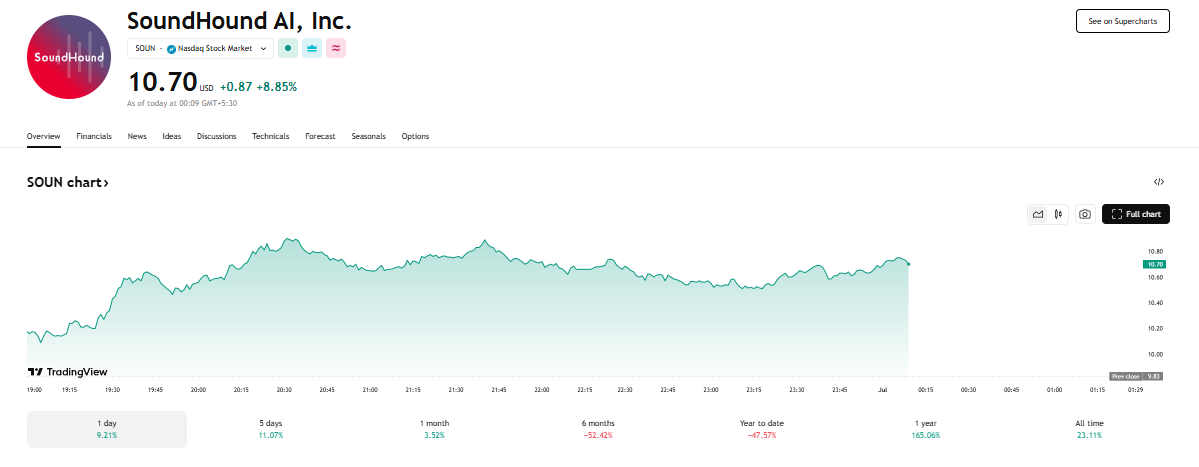Switch to the Financials tab
The width and height of the screenshot is (1199, 467).
[x=94, y=136]
